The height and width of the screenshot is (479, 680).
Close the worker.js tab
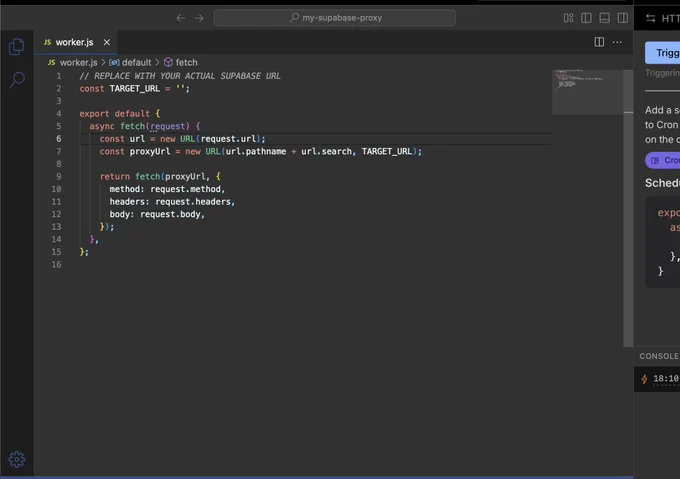coord(107,42)
